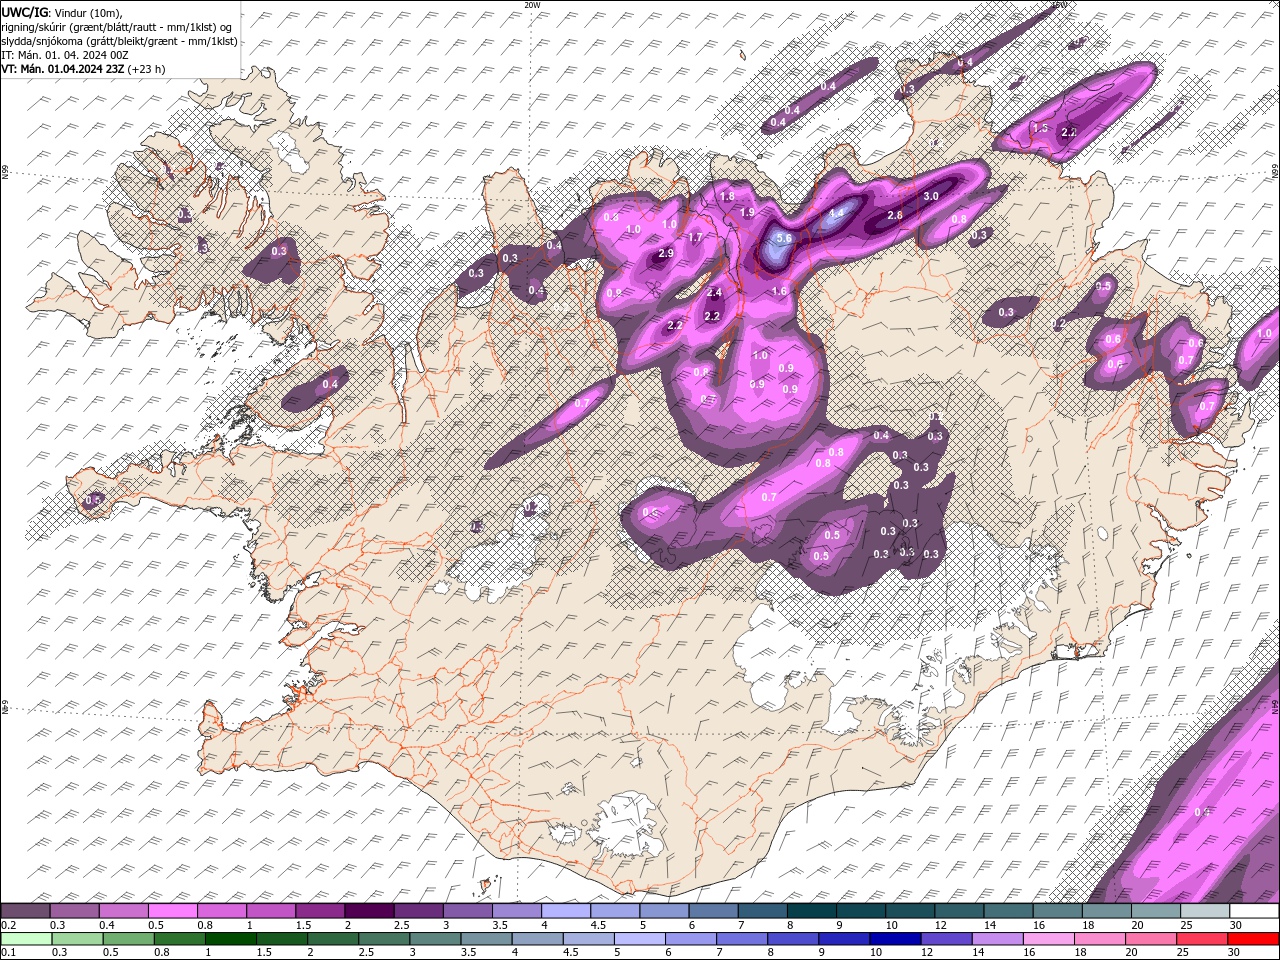Click the UWC/IG Vindur (10m) title text
1280x960 pixels.
point(61,12)
